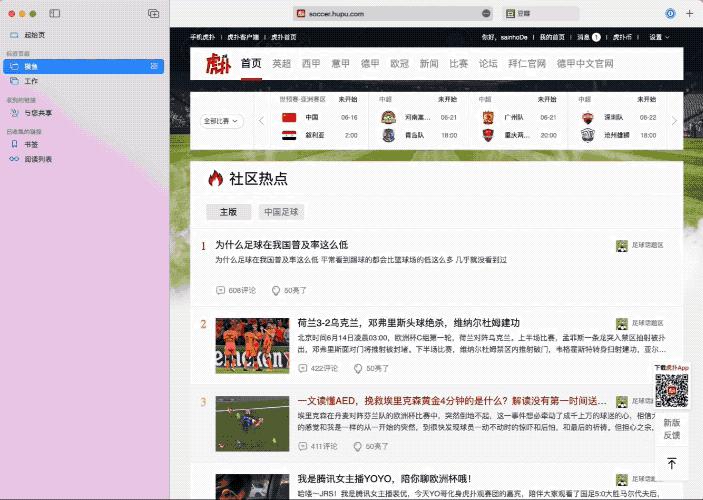This screenshot has width=703, height=500.
Task: Click the comment icon for 606评论
Action: [220, 290]
